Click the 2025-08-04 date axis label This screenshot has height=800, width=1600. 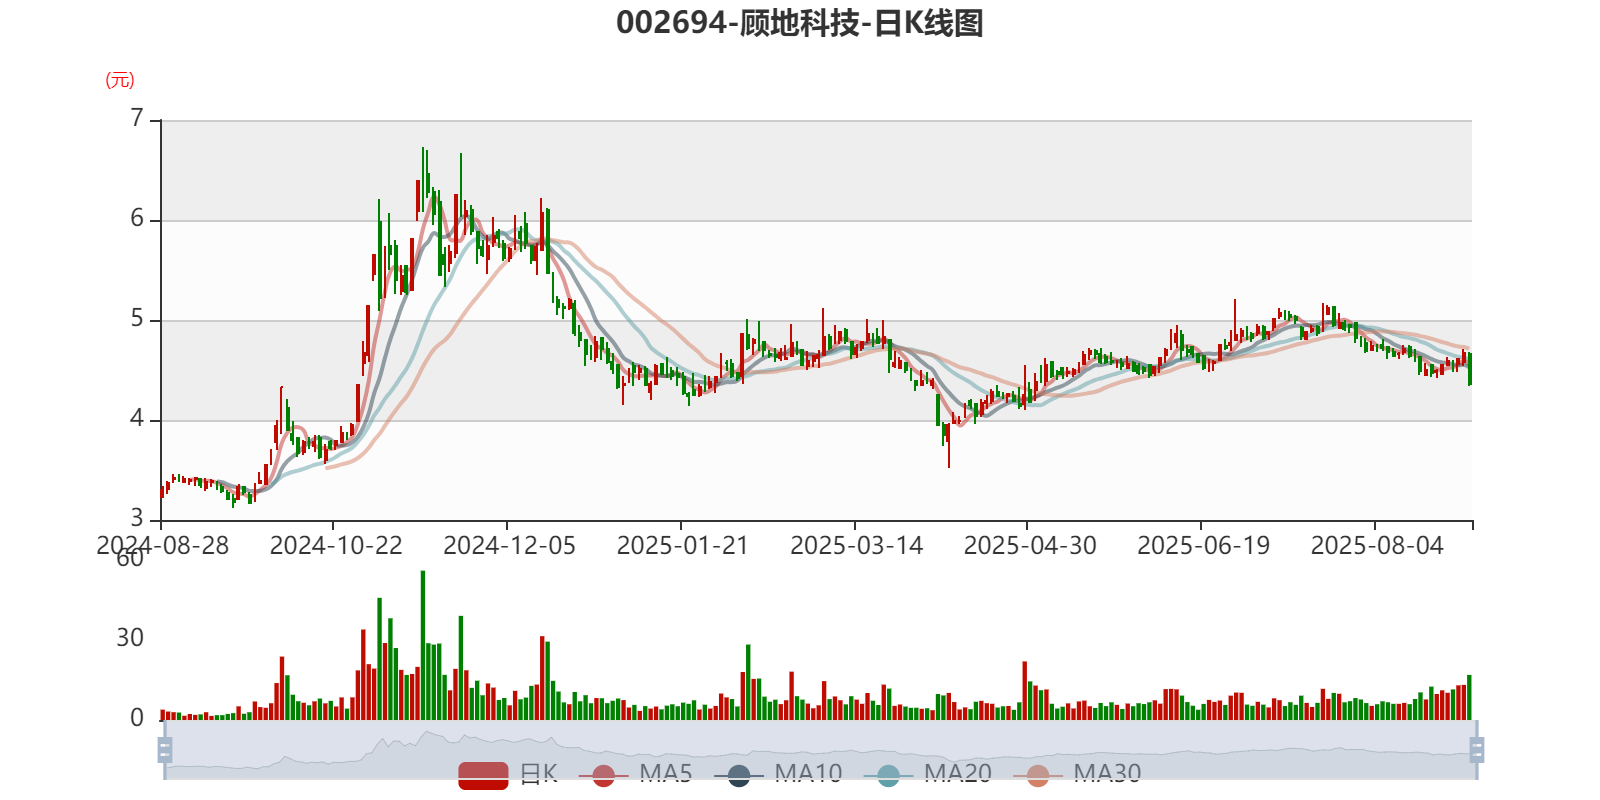[x=1377, y=546]
